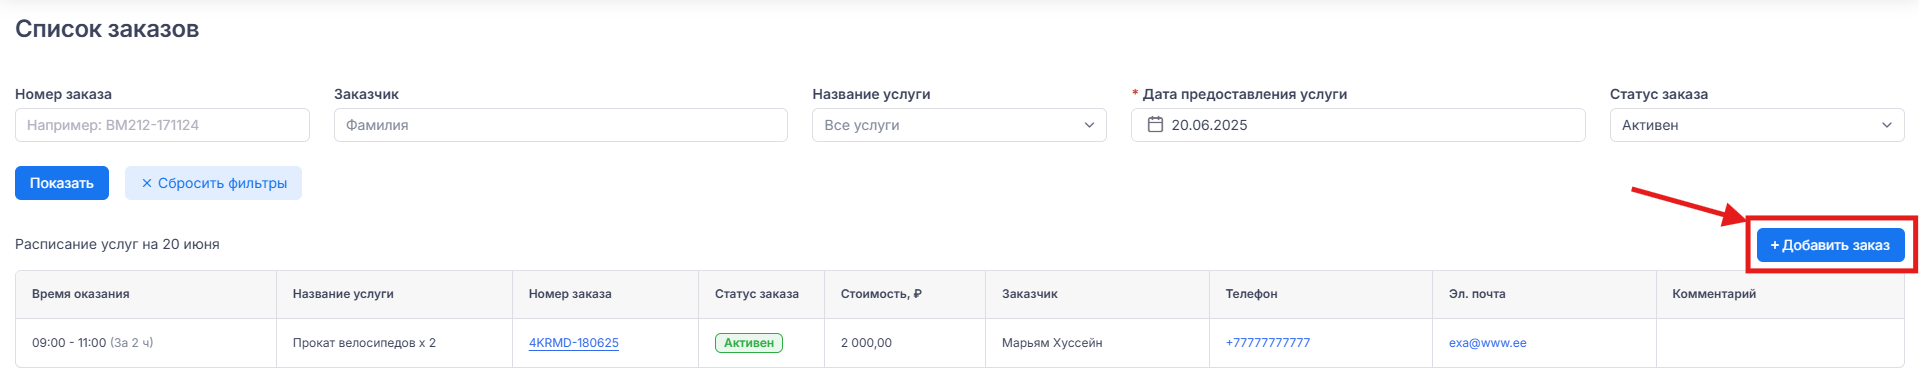Click phone number +77777777777
The height and width of the screenshot is (382, 1919).
[x=1268, y=343]
